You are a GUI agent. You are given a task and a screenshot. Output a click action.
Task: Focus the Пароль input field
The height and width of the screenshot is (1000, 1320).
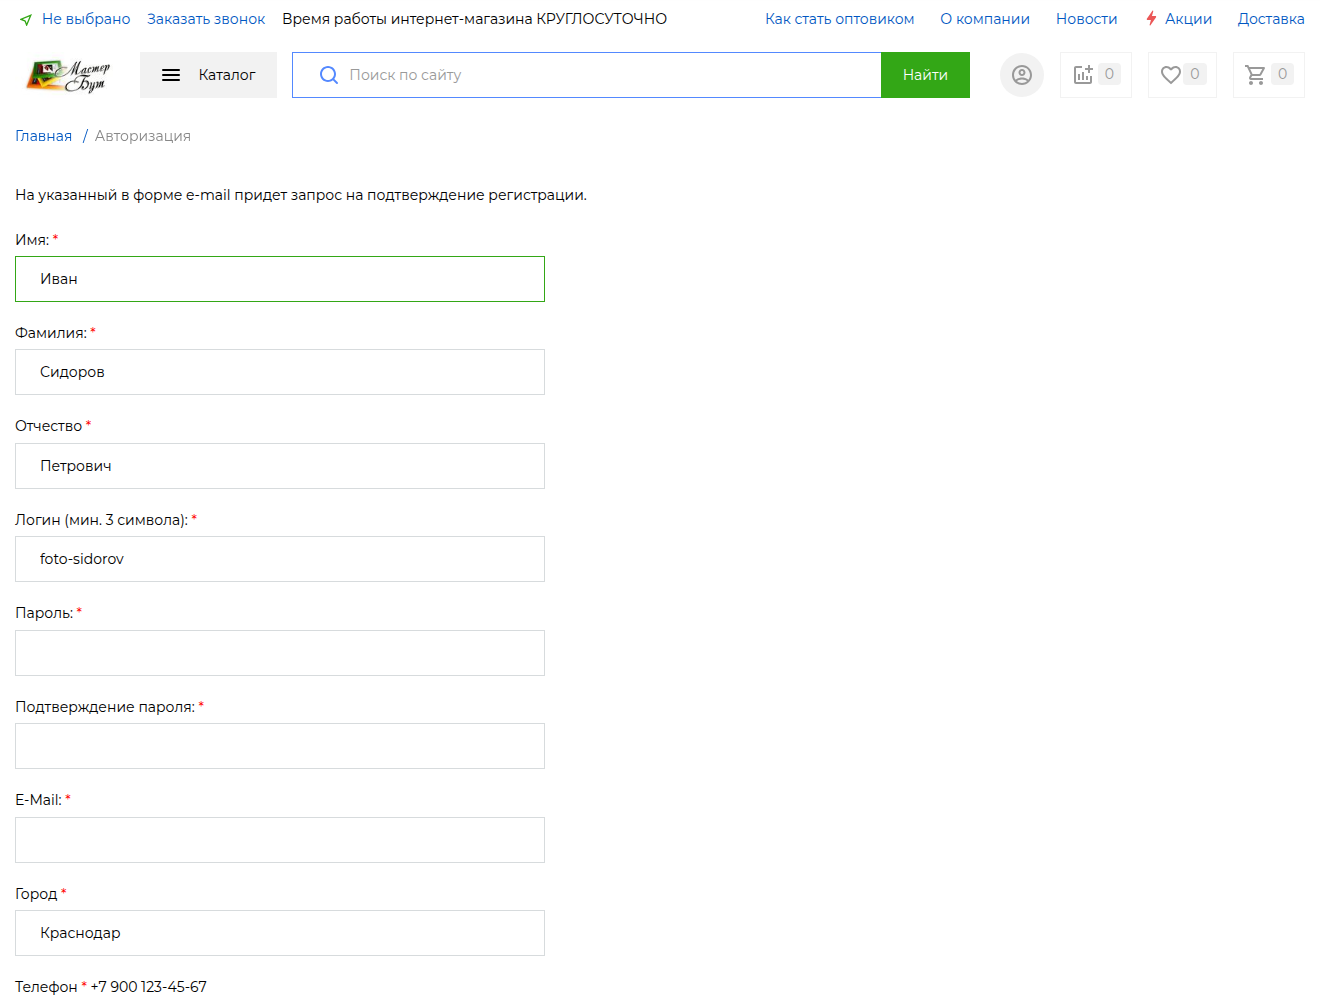[x=280, y=653]
